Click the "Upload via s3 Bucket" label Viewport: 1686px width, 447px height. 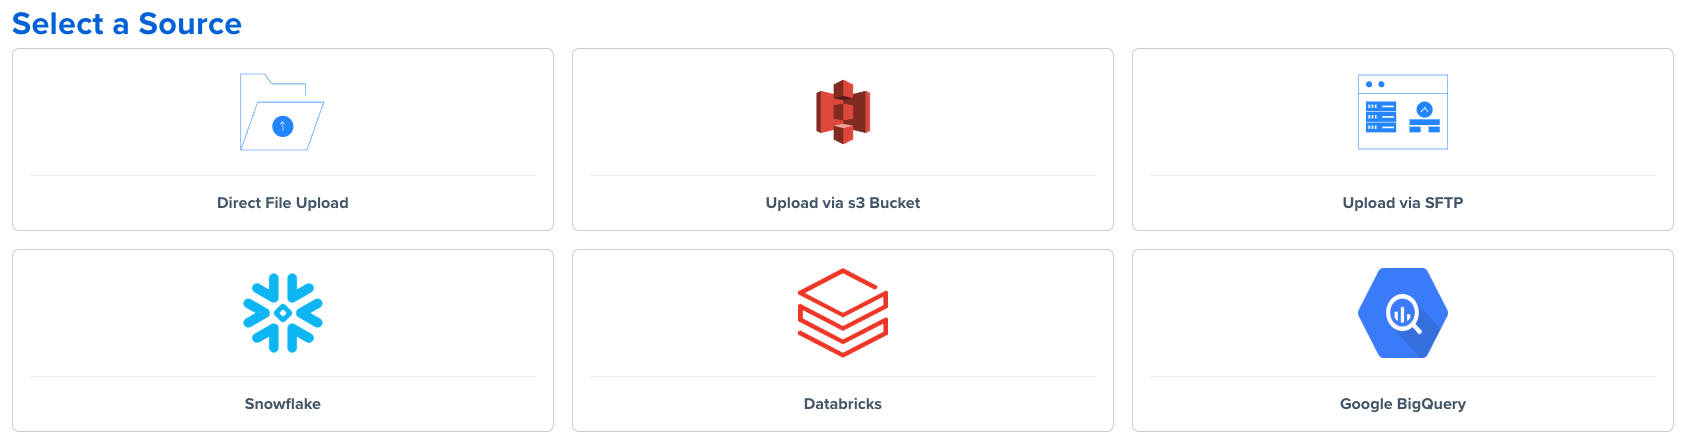pyautogui.click(x=843, y=203)
